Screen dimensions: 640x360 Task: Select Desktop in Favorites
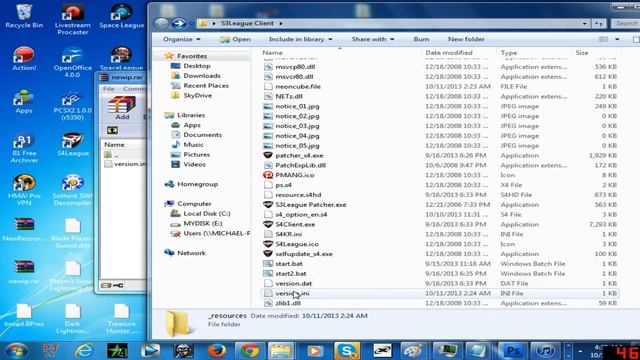[x=197, y=66]
